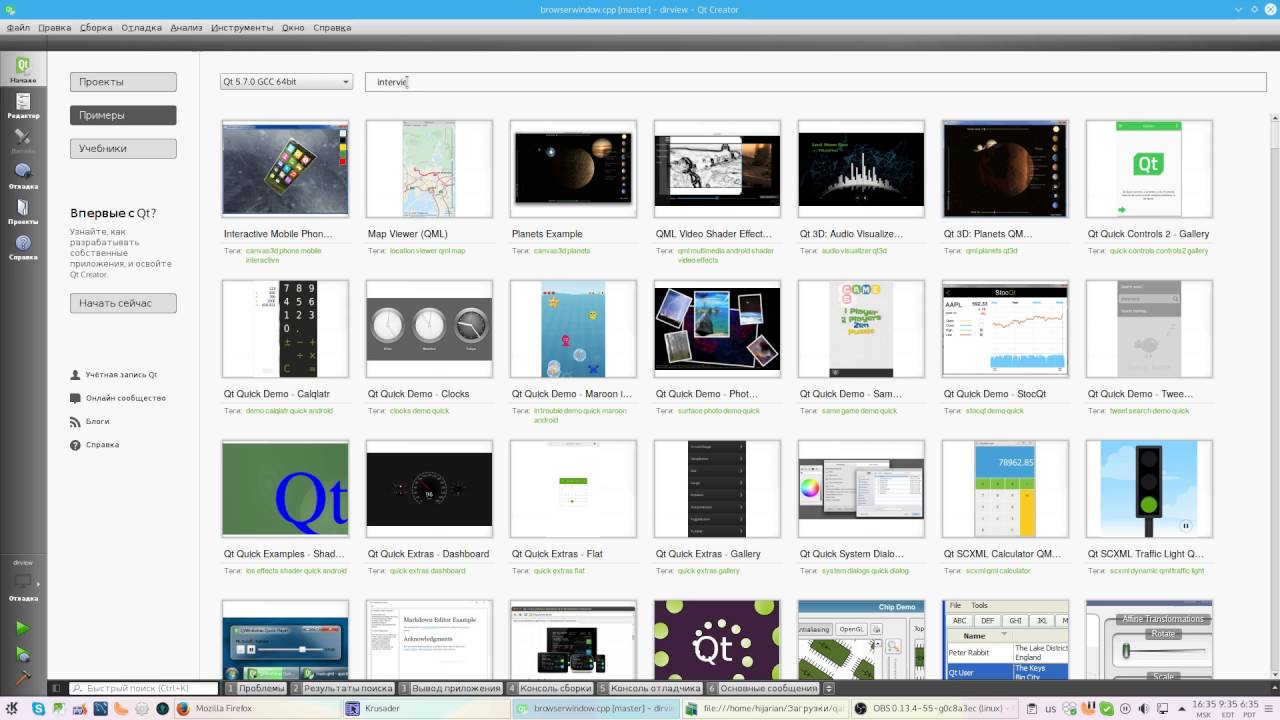Open the Начало welcome mode

coord(23,68)
